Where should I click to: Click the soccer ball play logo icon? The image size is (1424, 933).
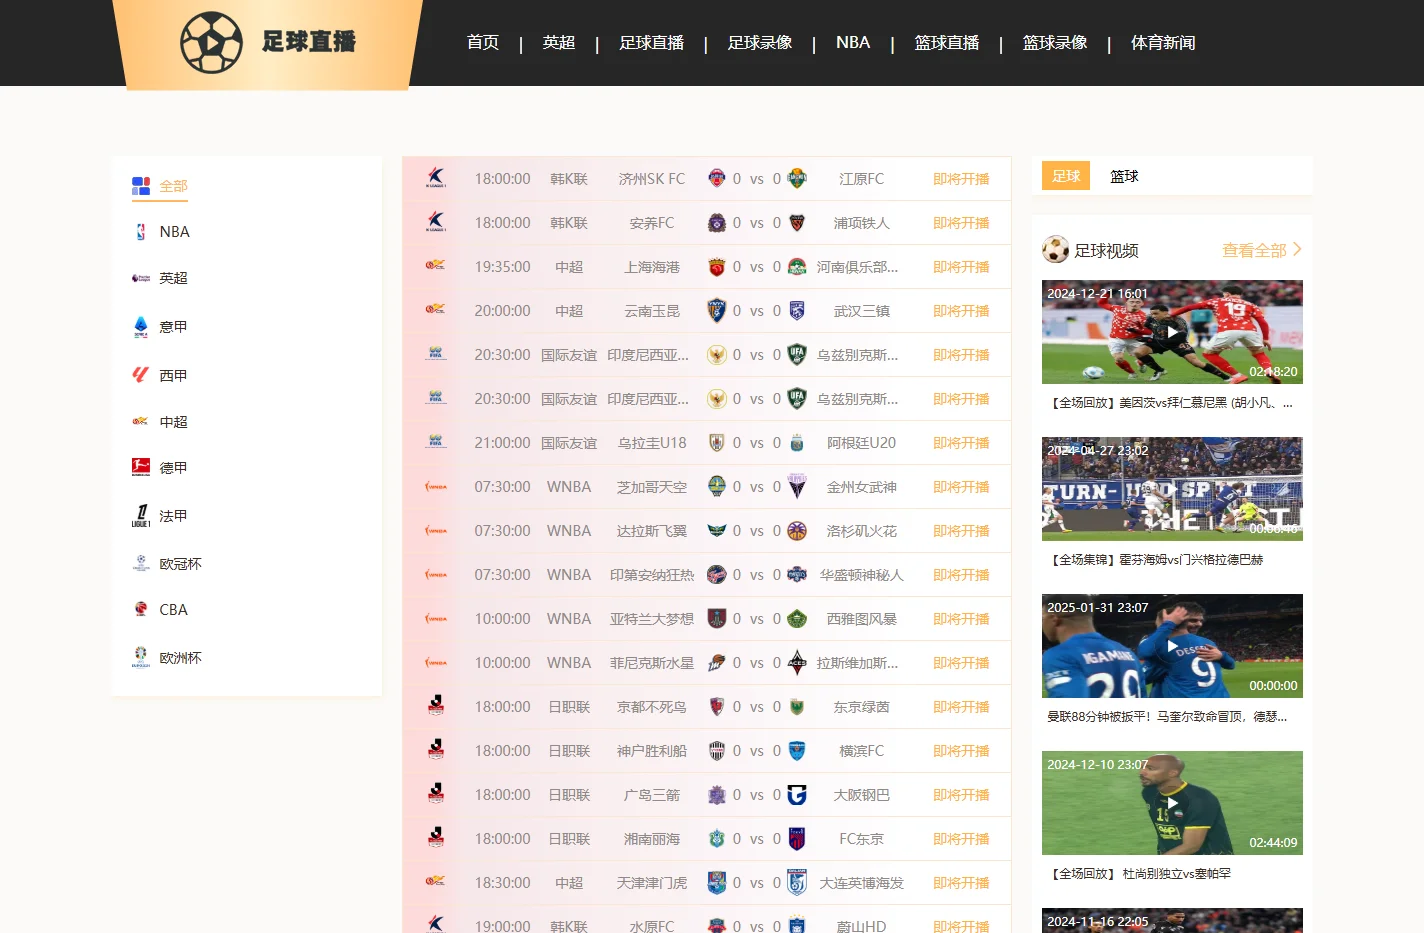[x=211, y=43]
